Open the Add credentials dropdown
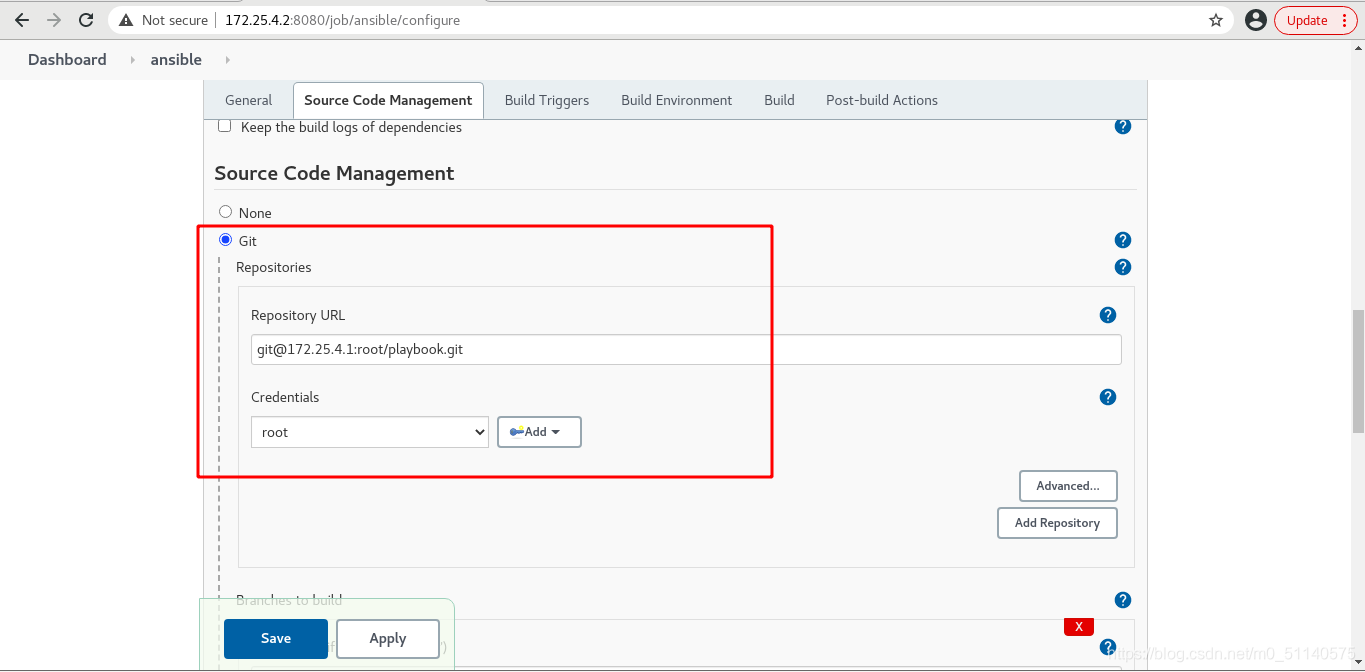Viewport: 1365px width, 672px height. pos(539,432)
